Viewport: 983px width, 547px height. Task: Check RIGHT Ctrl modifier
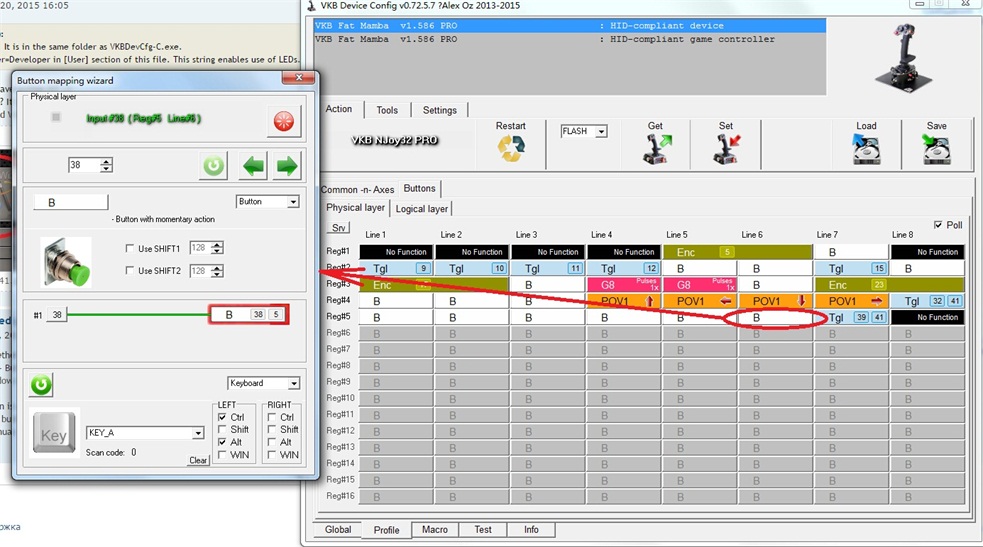271,417
